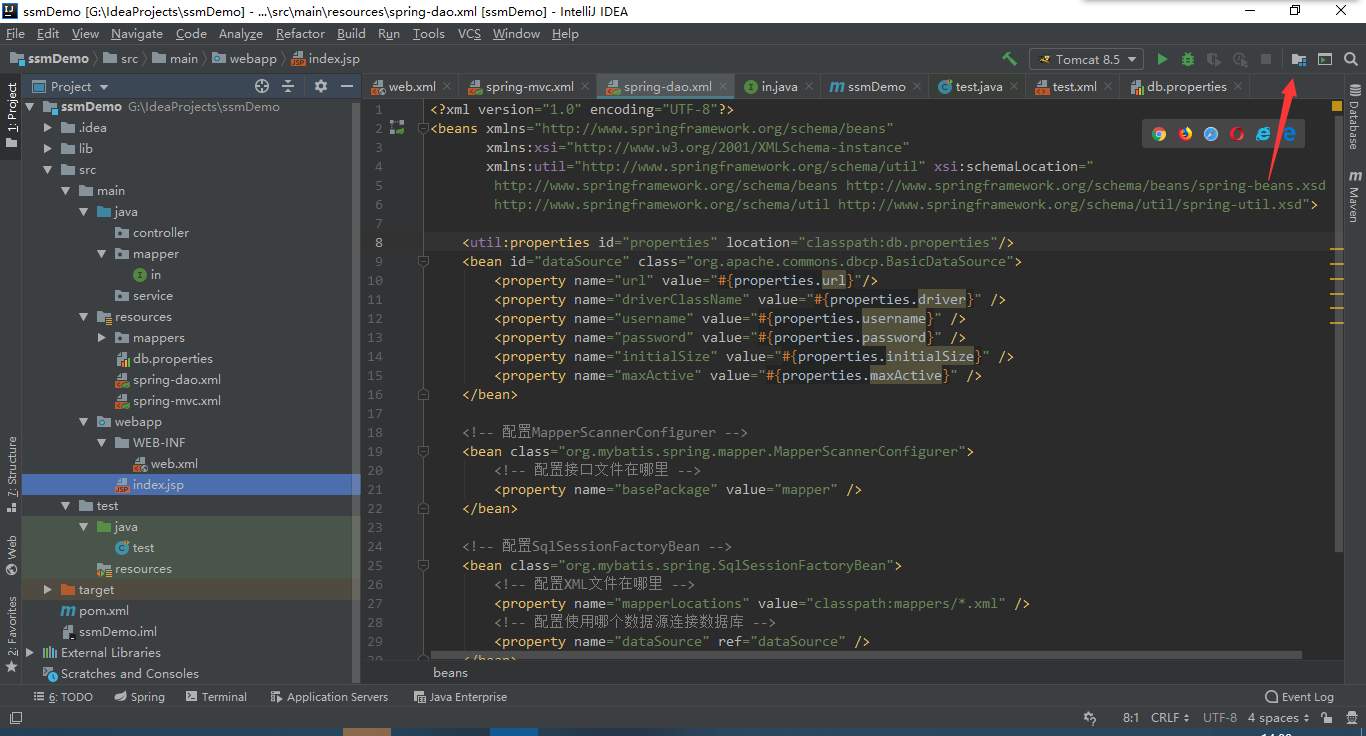Click the editor horizontal scrollbar

click(x=865, y=655)
